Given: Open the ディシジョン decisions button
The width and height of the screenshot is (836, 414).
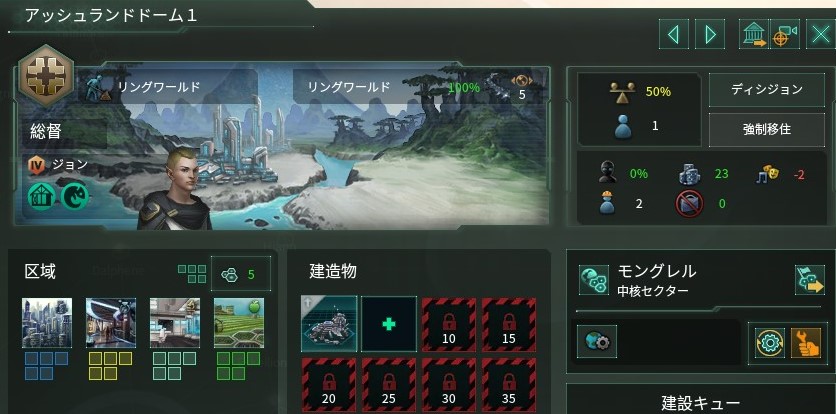Looking at the screenshot, I should coord(767,90).
